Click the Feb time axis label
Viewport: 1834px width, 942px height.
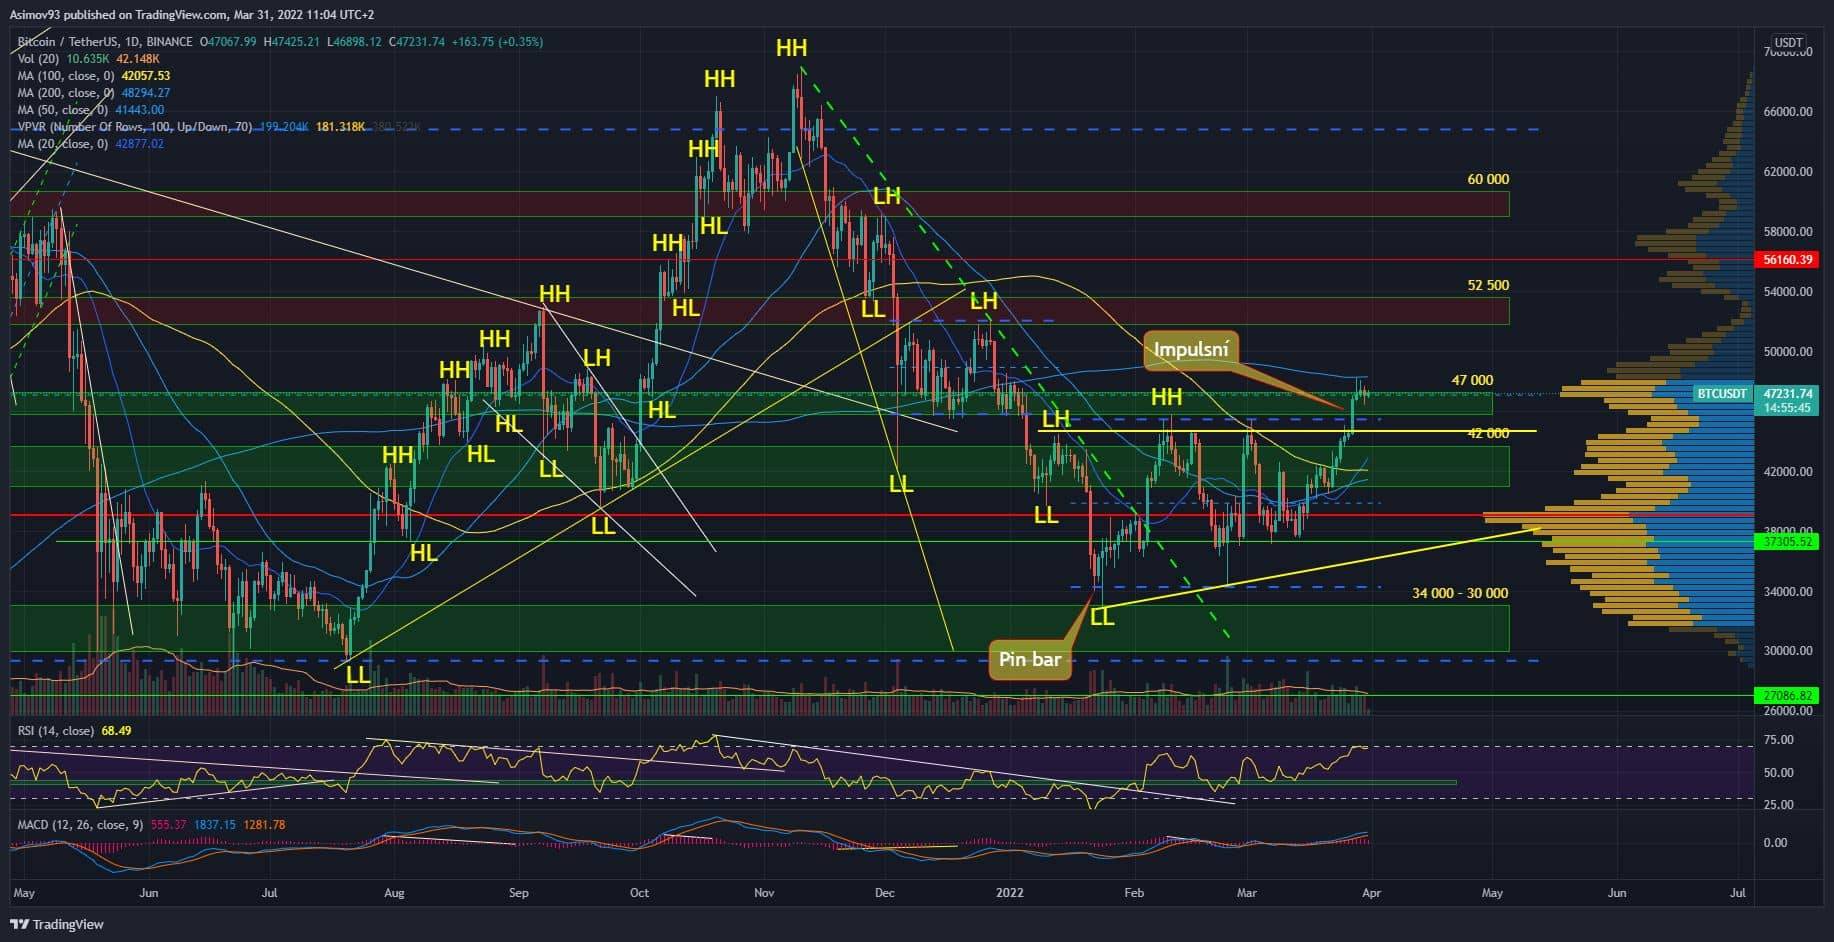point(1134,893)
